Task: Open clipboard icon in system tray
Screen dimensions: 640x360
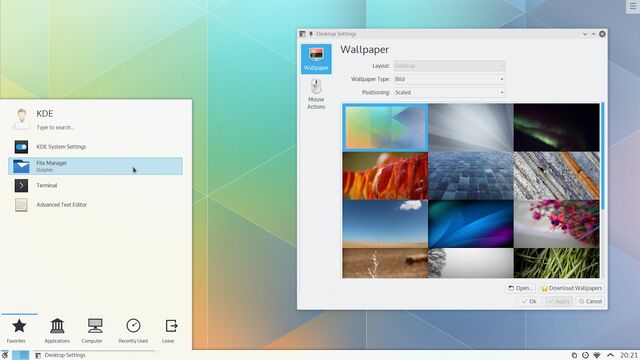Action: click(574, 355)
